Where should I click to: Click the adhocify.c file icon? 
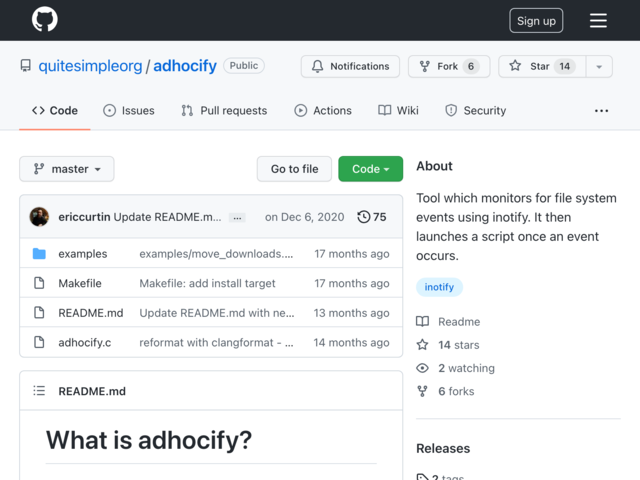coord(39,342)
